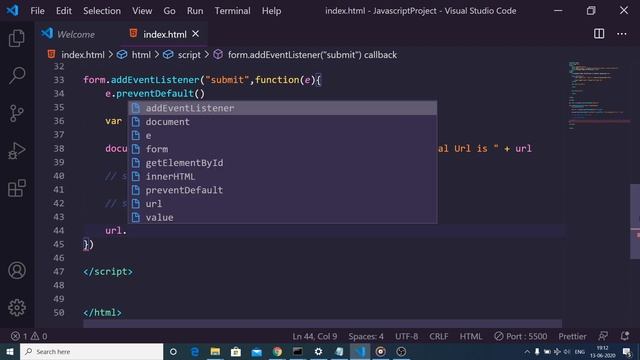Click HTML language mode
The width and height of the screenshot is (640, 360).
(x=471, y=336)
